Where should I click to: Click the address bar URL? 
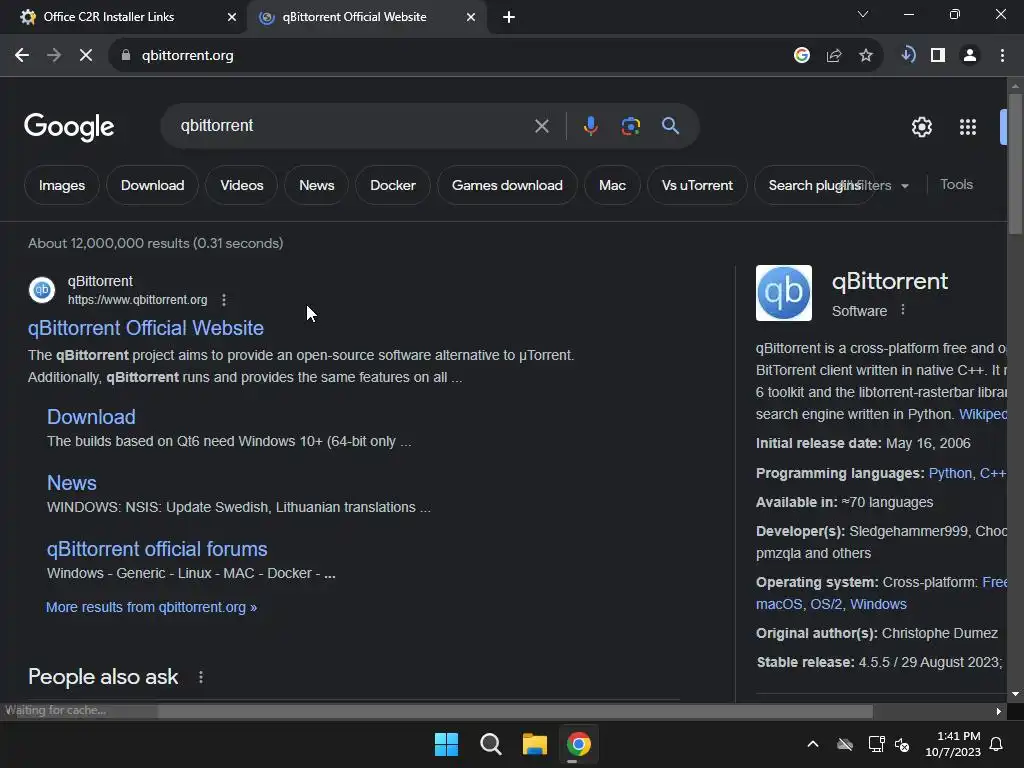click(x=187, y=56)
